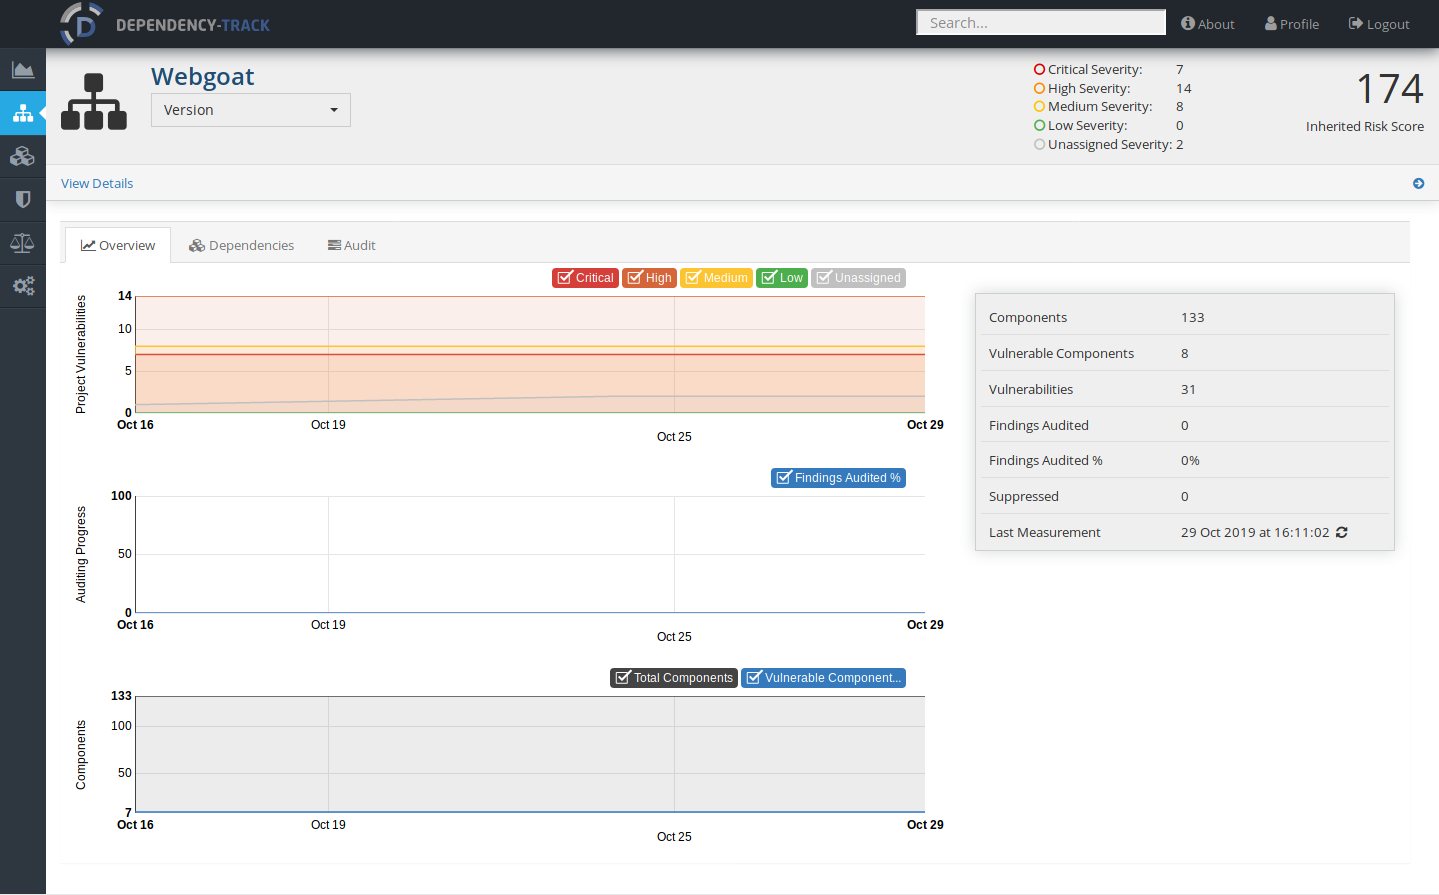Toggle the Critical series in vulnerabilities chart
Screen dimensions: 1439x895
click(x=585, y=278)
